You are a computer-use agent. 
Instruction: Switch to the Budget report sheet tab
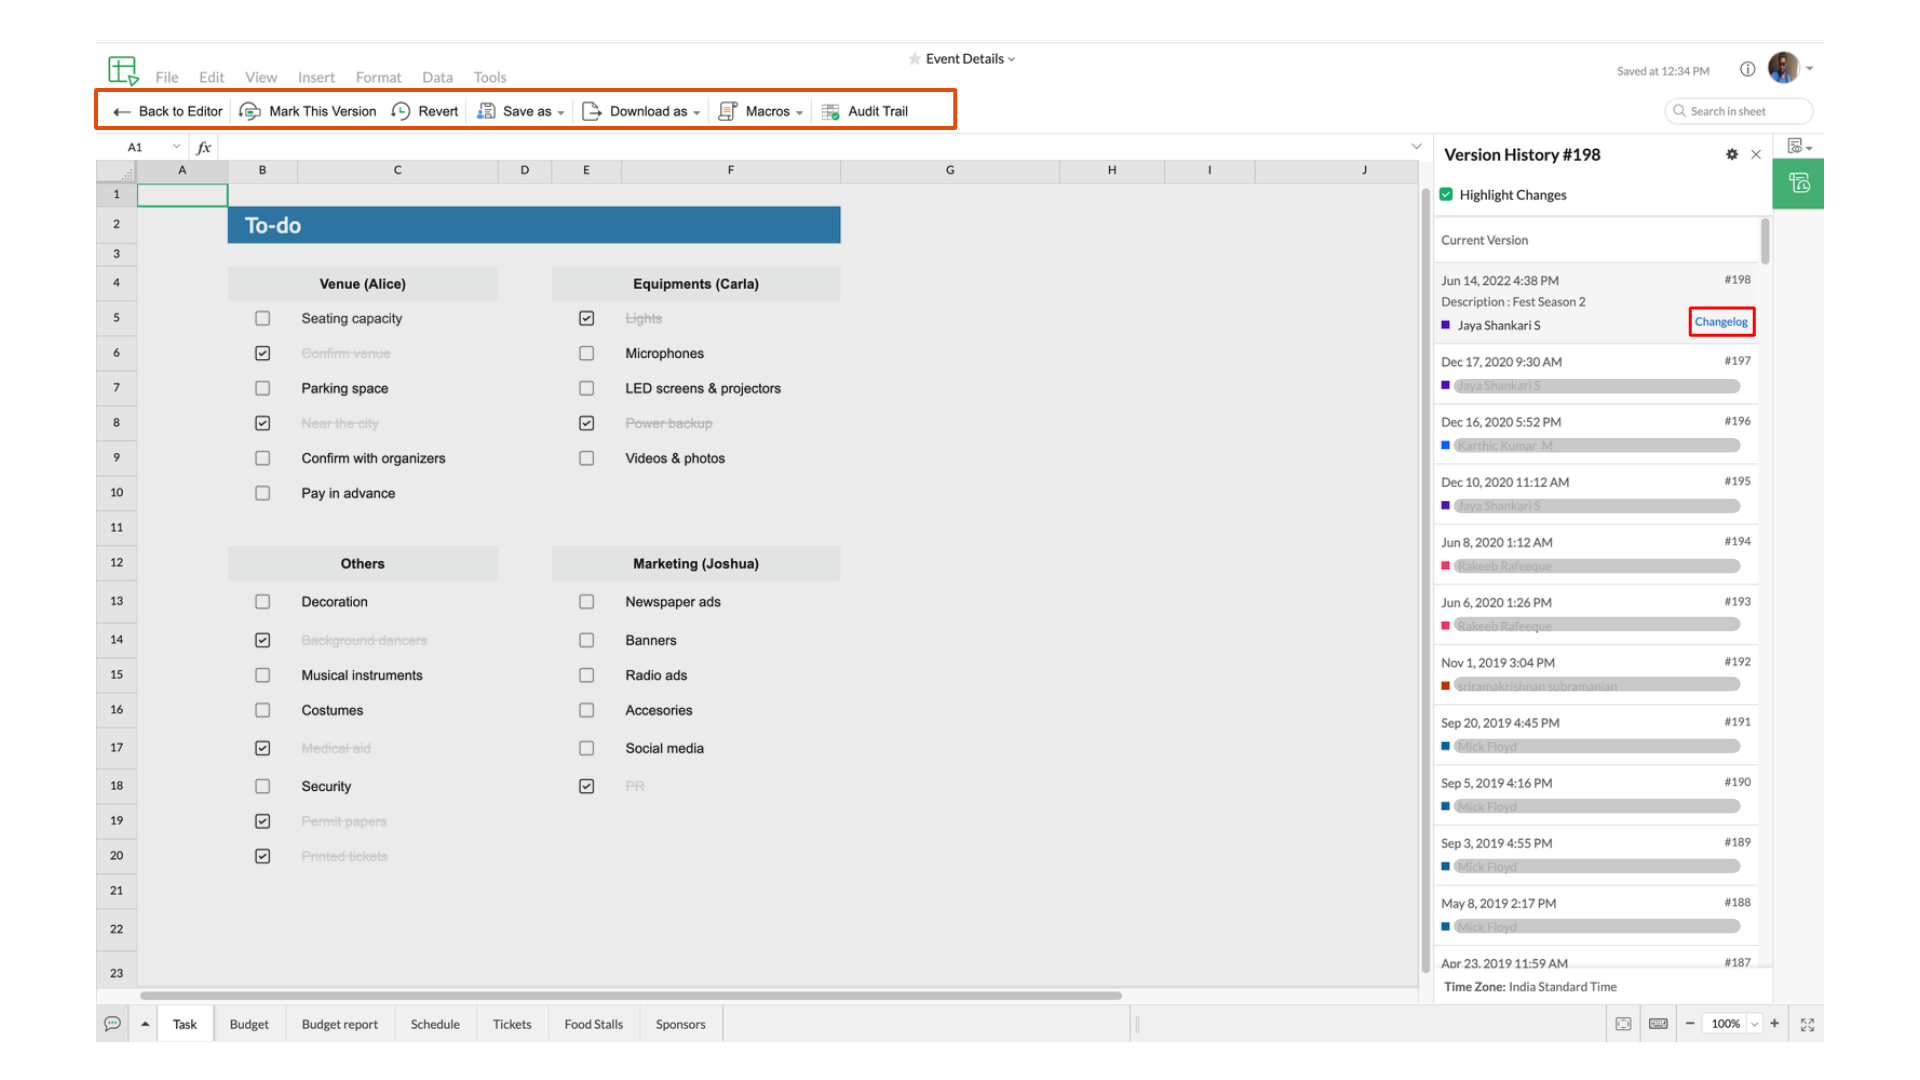tap(339, 1024)
